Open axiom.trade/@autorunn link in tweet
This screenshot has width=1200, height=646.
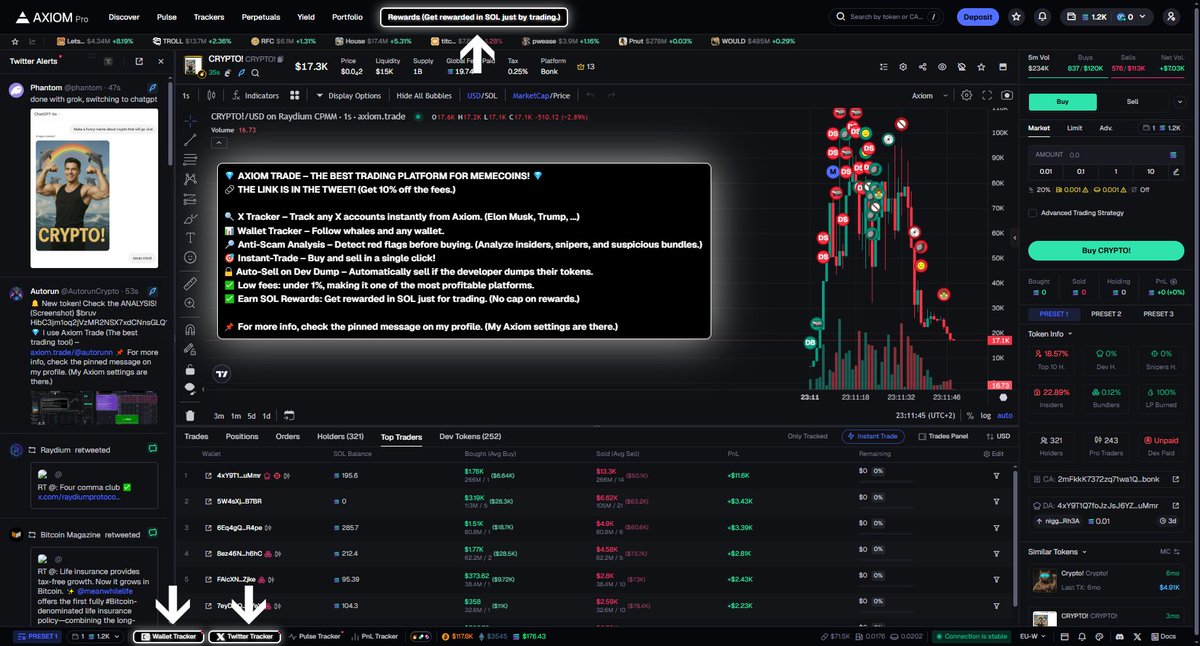point(73,353)
